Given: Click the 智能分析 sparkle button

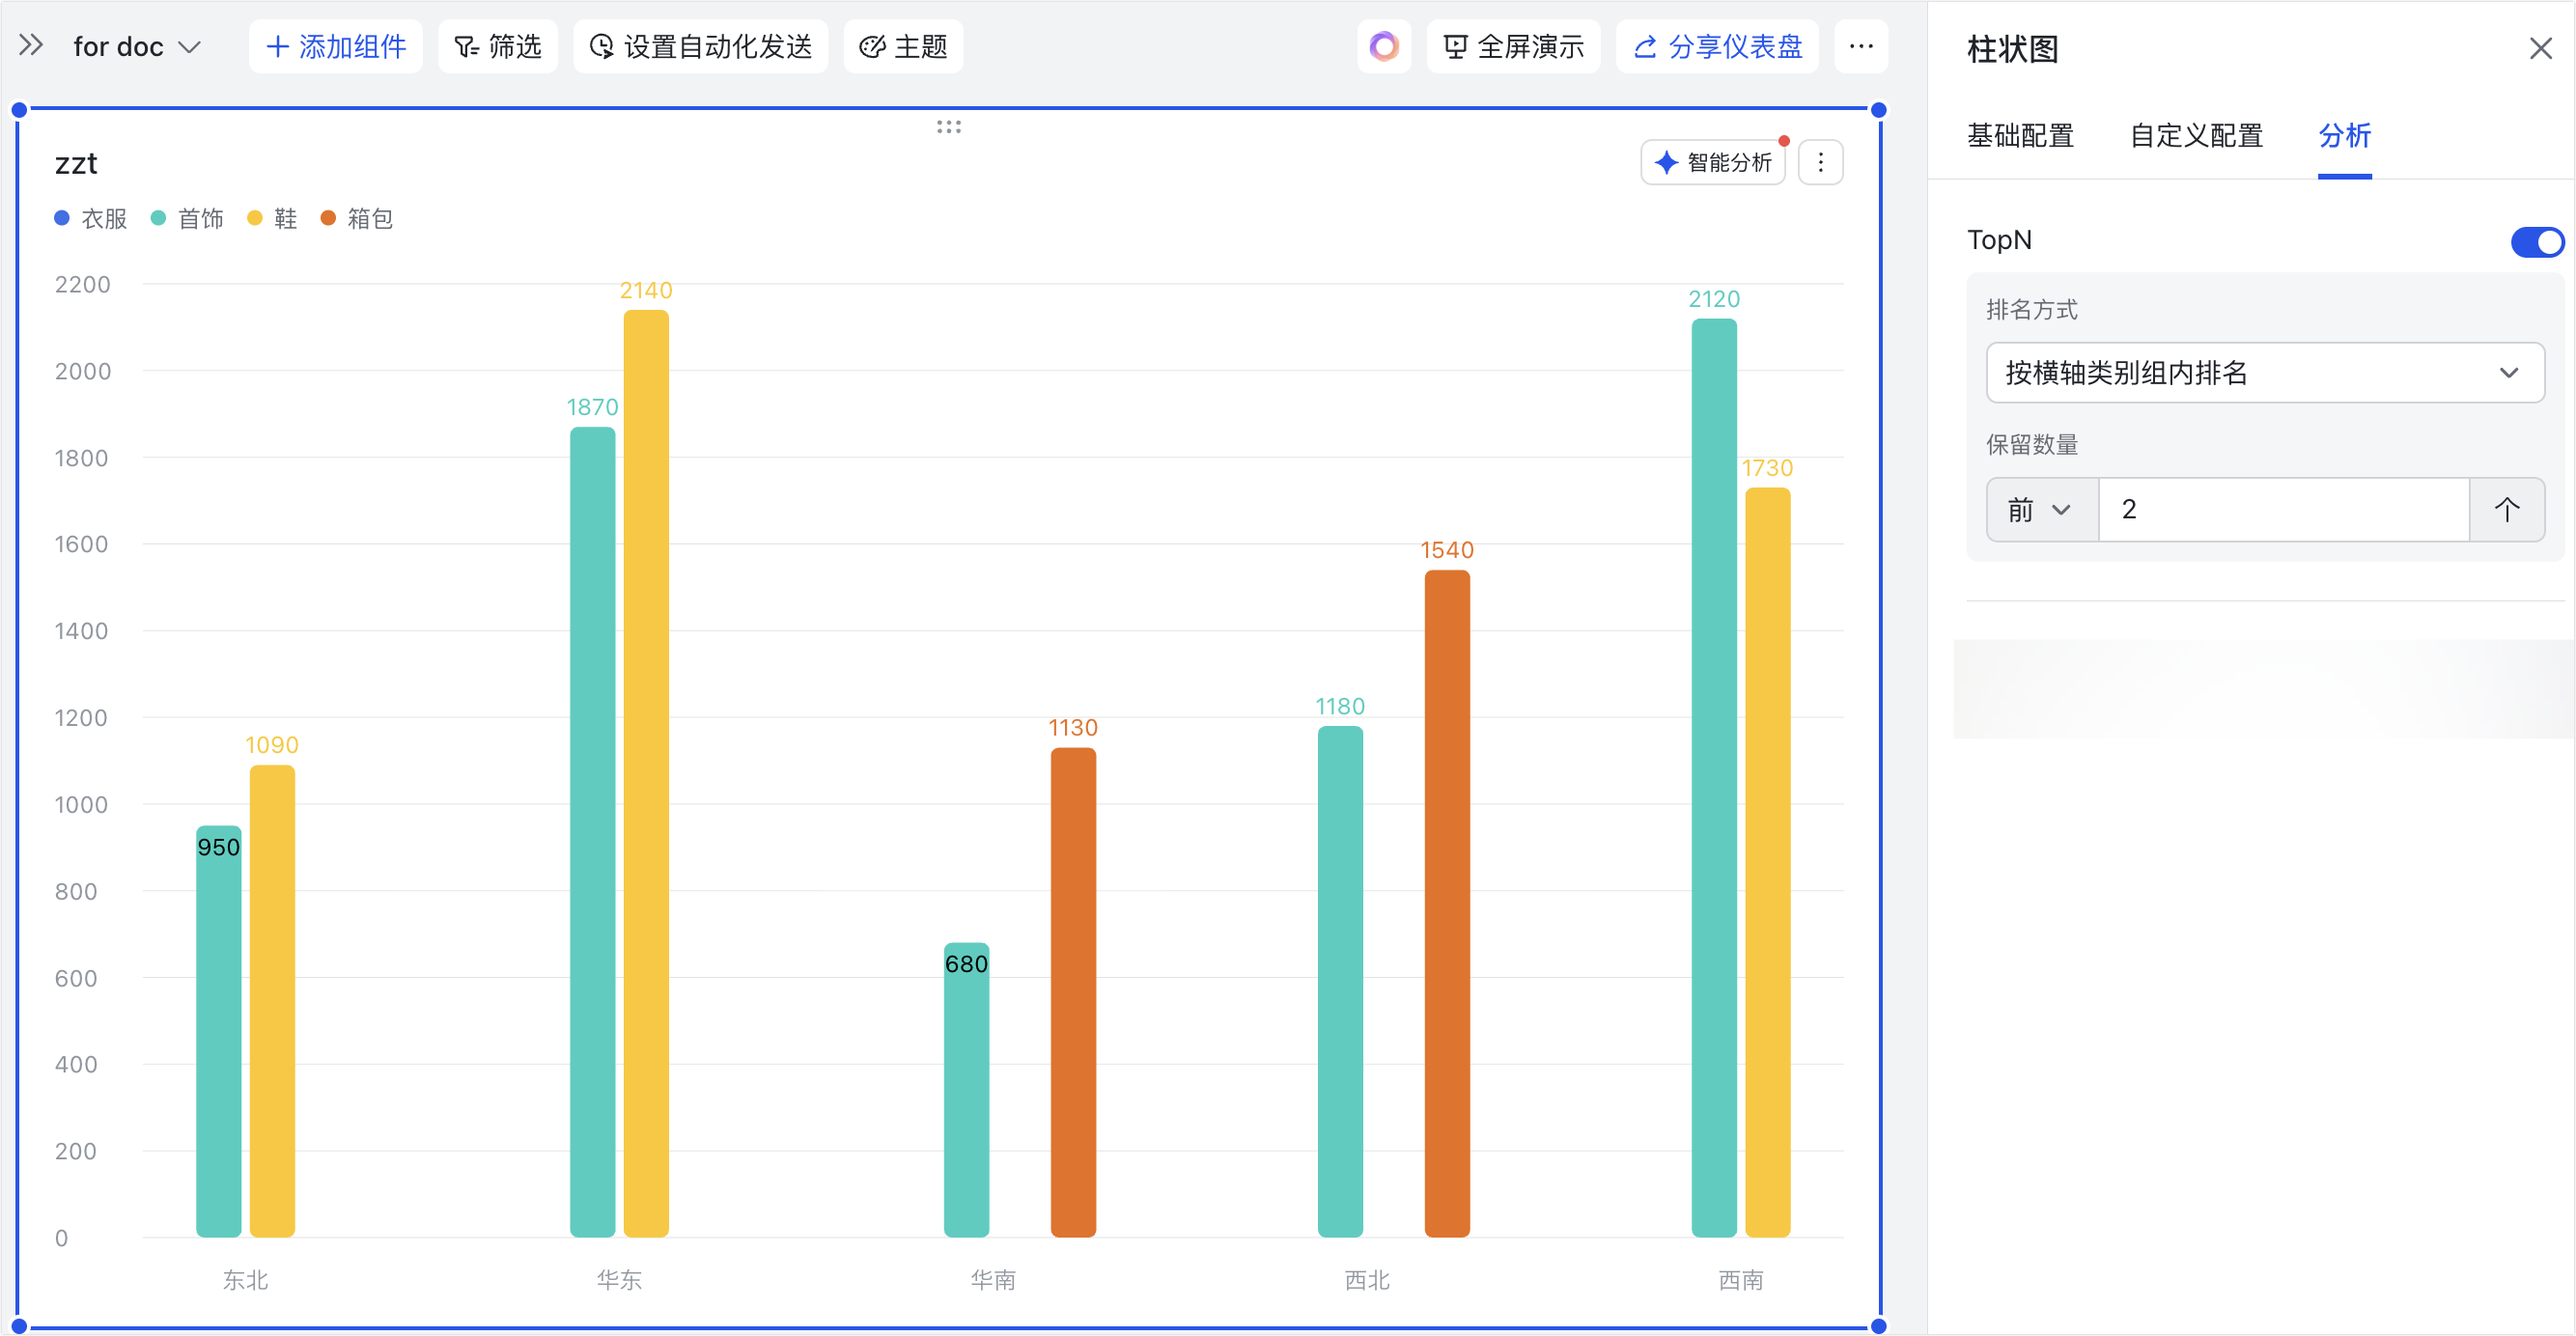Looking at the screenshot, I should pos(1714,162).
